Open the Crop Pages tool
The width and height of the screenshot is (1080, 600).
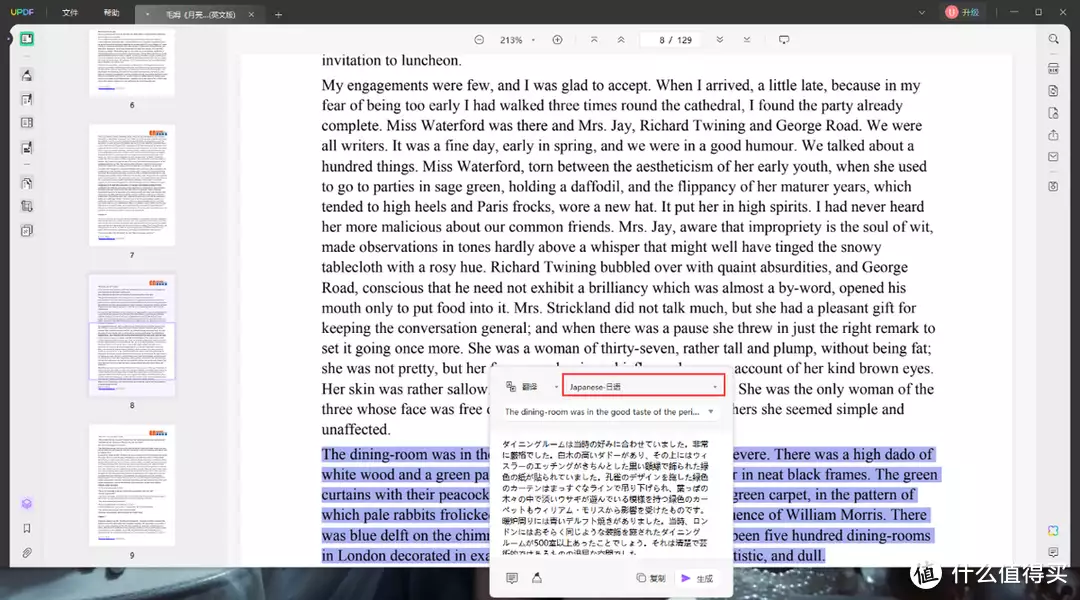click(x=27, y=207)
